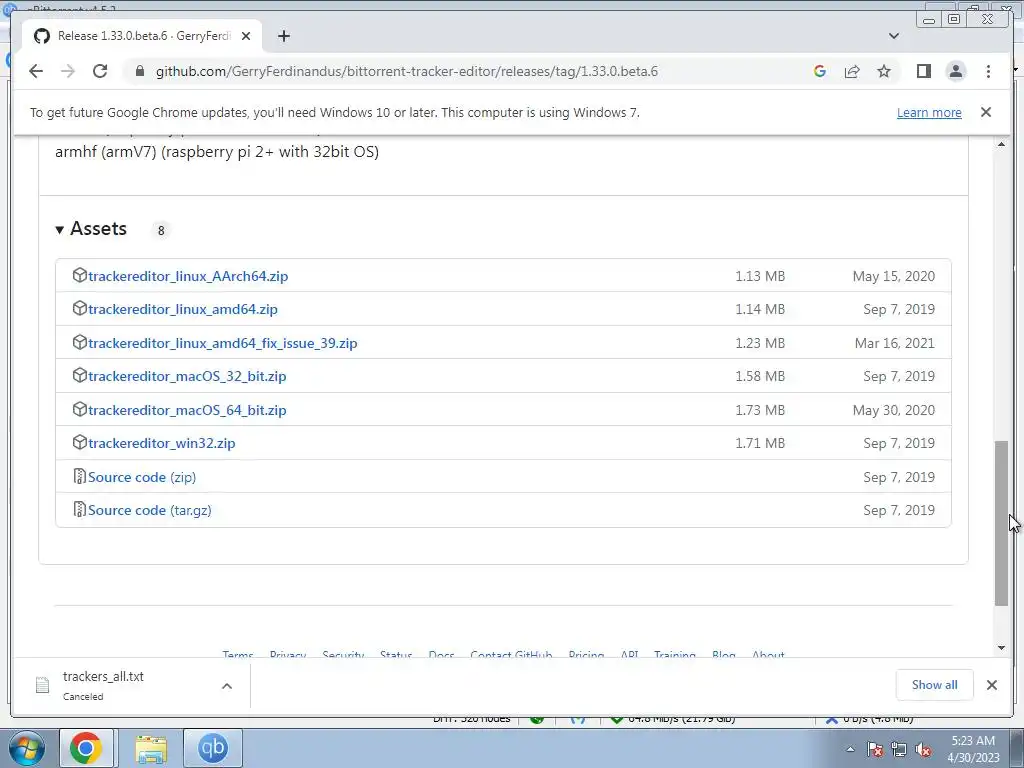Bookmark this page with star icon
The image size is (1024, 768).
[884, 71]
